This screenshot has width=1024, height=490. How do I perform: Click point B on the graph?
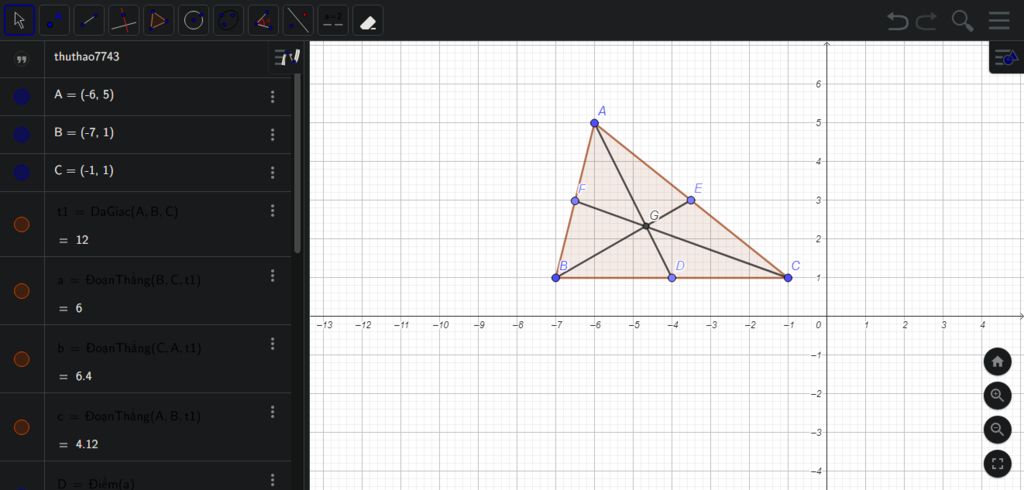point(556,278)
